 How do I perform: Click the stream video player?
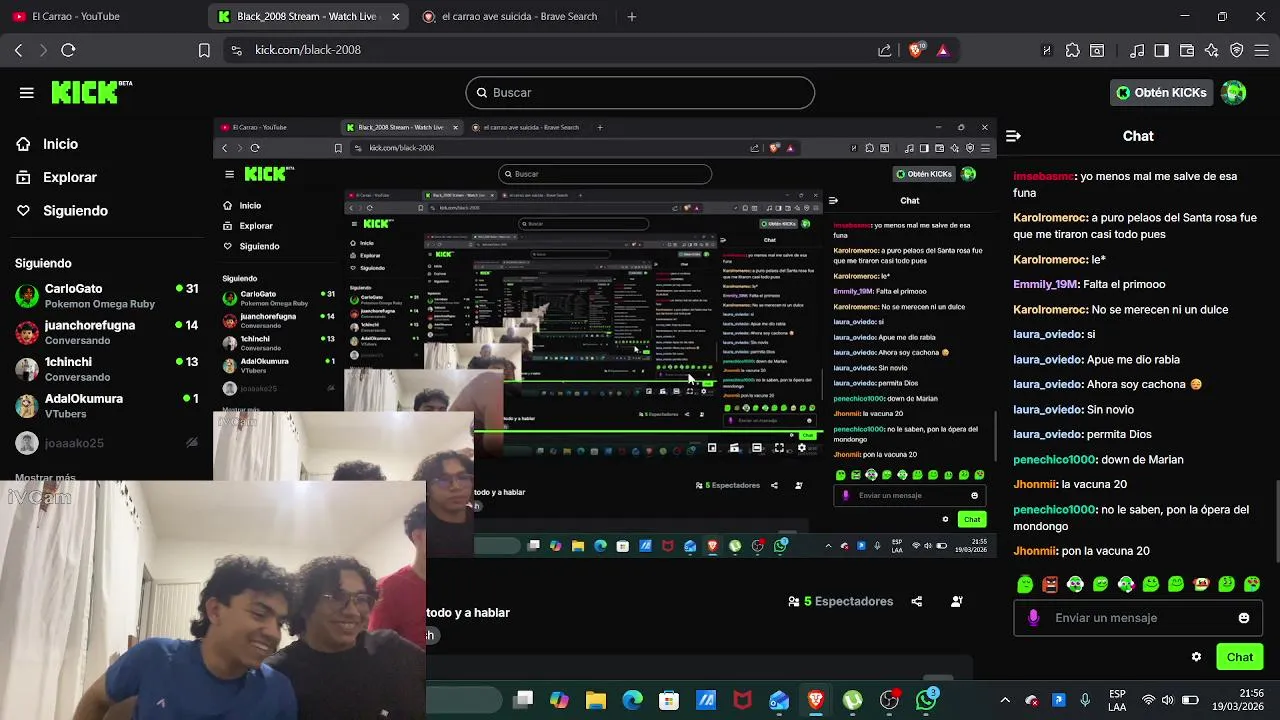tap(605, 340)
